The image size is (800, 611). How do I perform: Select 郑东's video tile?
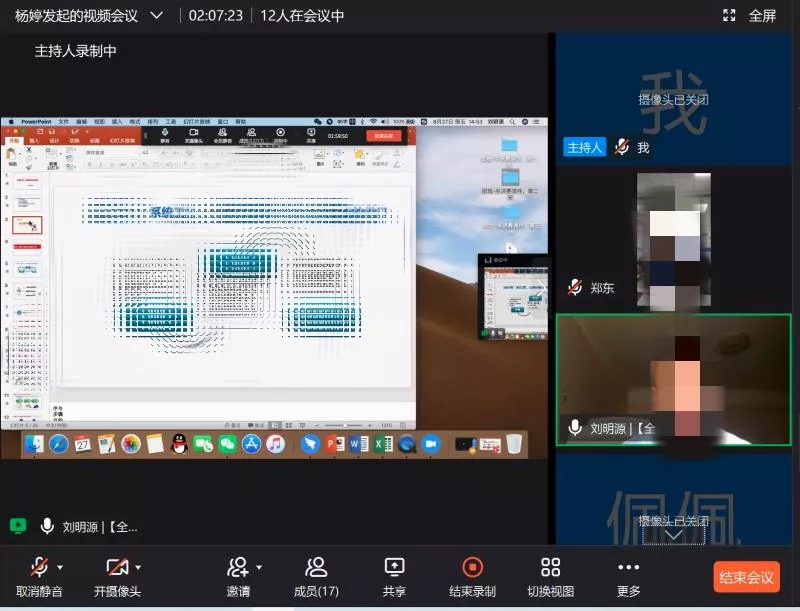point(673,240)
